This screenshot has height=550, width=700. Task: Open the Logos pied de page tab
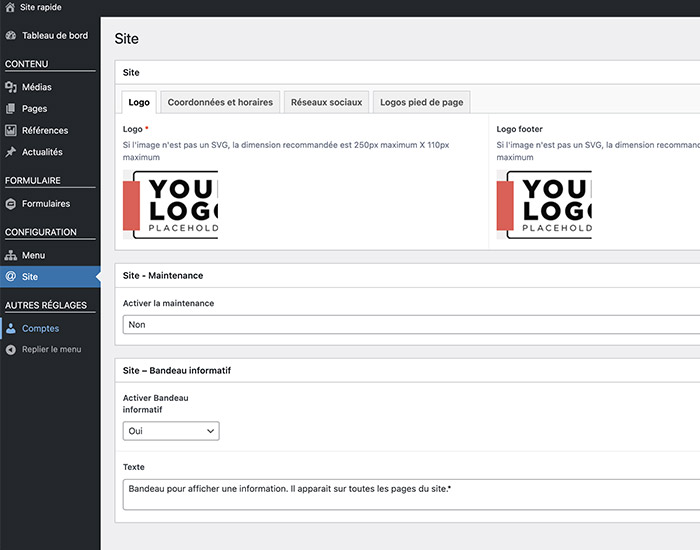(421, 102)
